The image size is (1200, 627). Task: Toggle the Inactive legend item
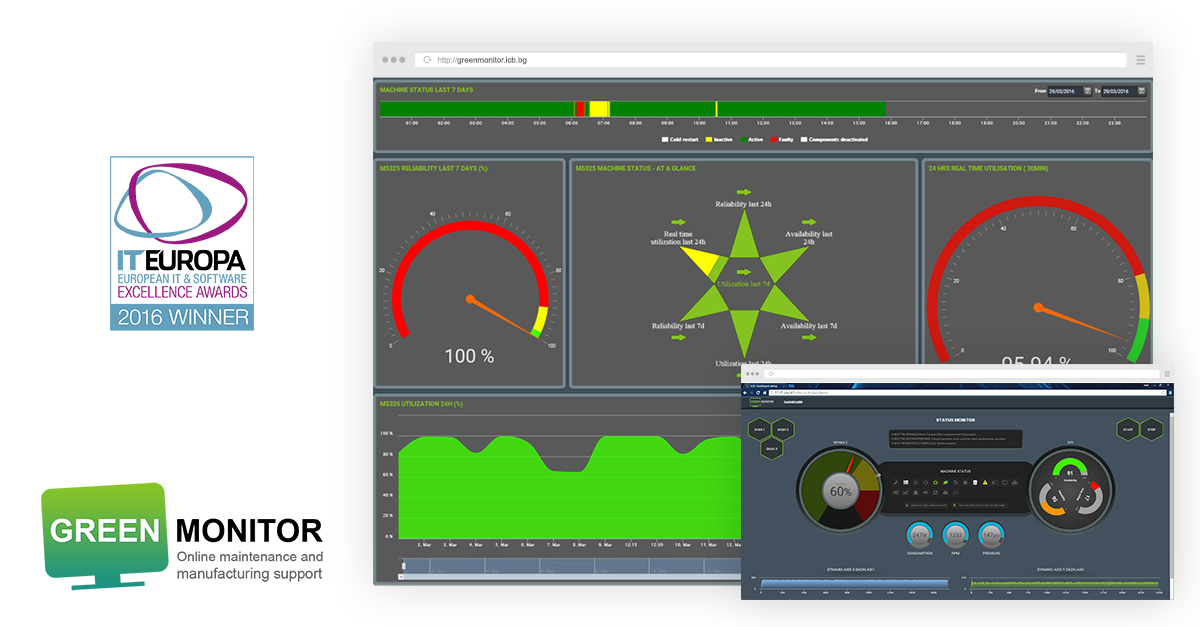click(x=719, y=140)
